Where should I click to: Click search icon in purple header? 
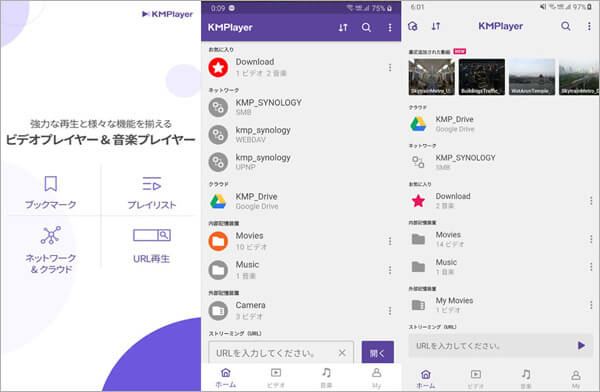366,28
